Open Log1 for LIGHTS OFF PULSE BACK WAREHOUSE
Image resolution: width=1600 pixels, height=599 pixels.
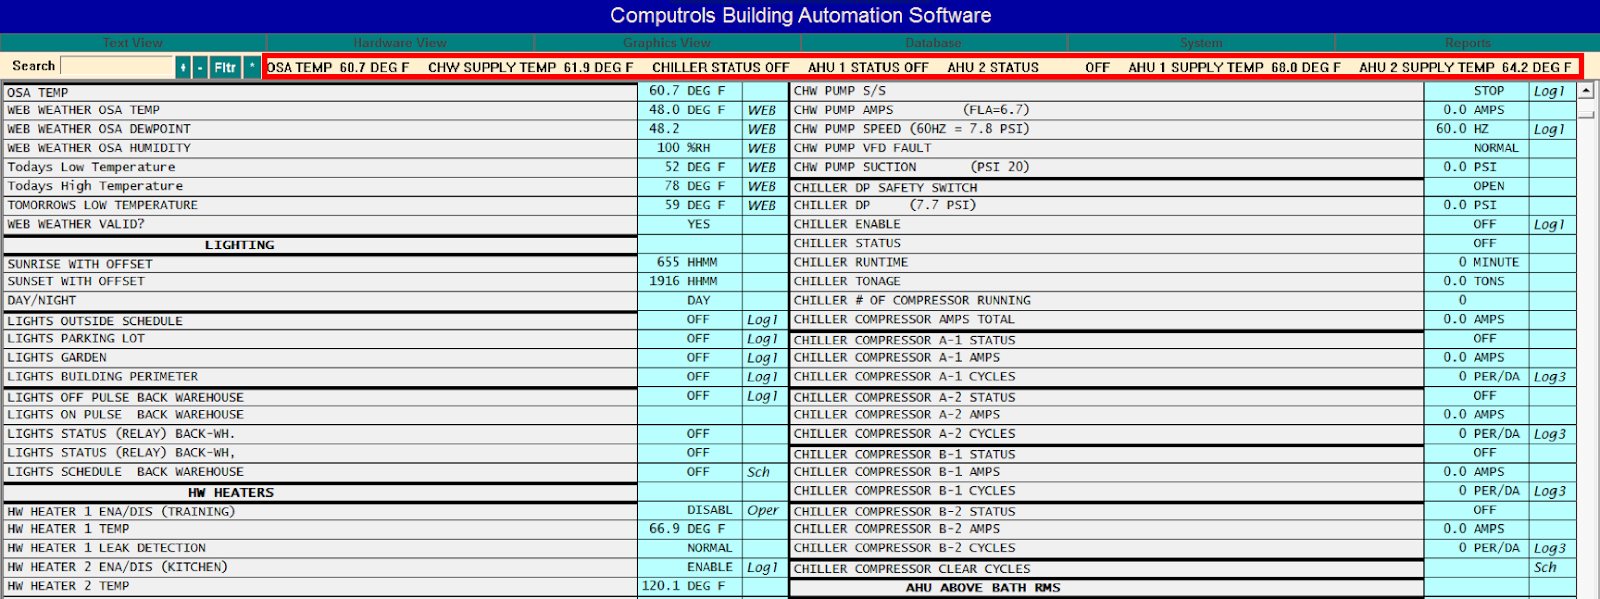[763, 396]
